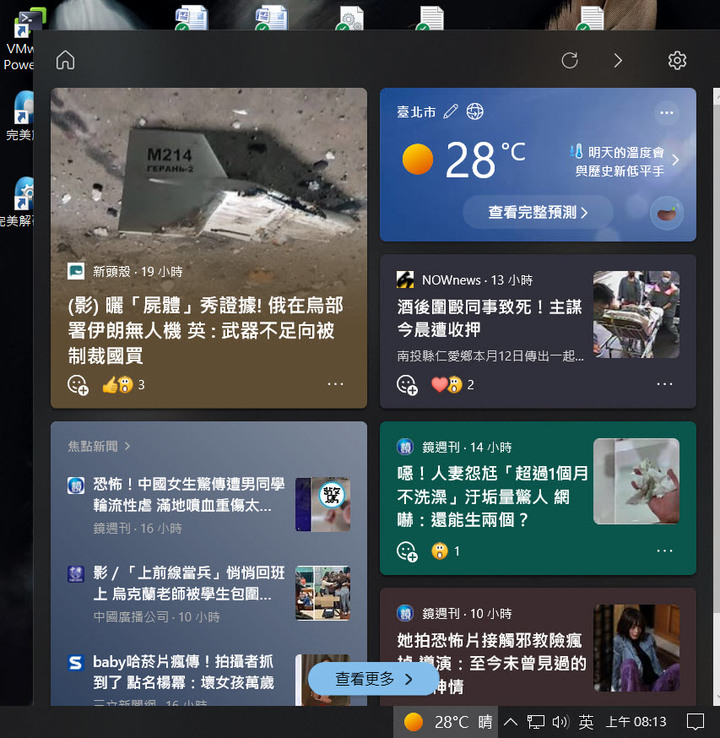Viewport: 720px width, 738px height.
Task: Expand the 明天的溫度 forecast alert chevron
Action: [x=676, y=160]
